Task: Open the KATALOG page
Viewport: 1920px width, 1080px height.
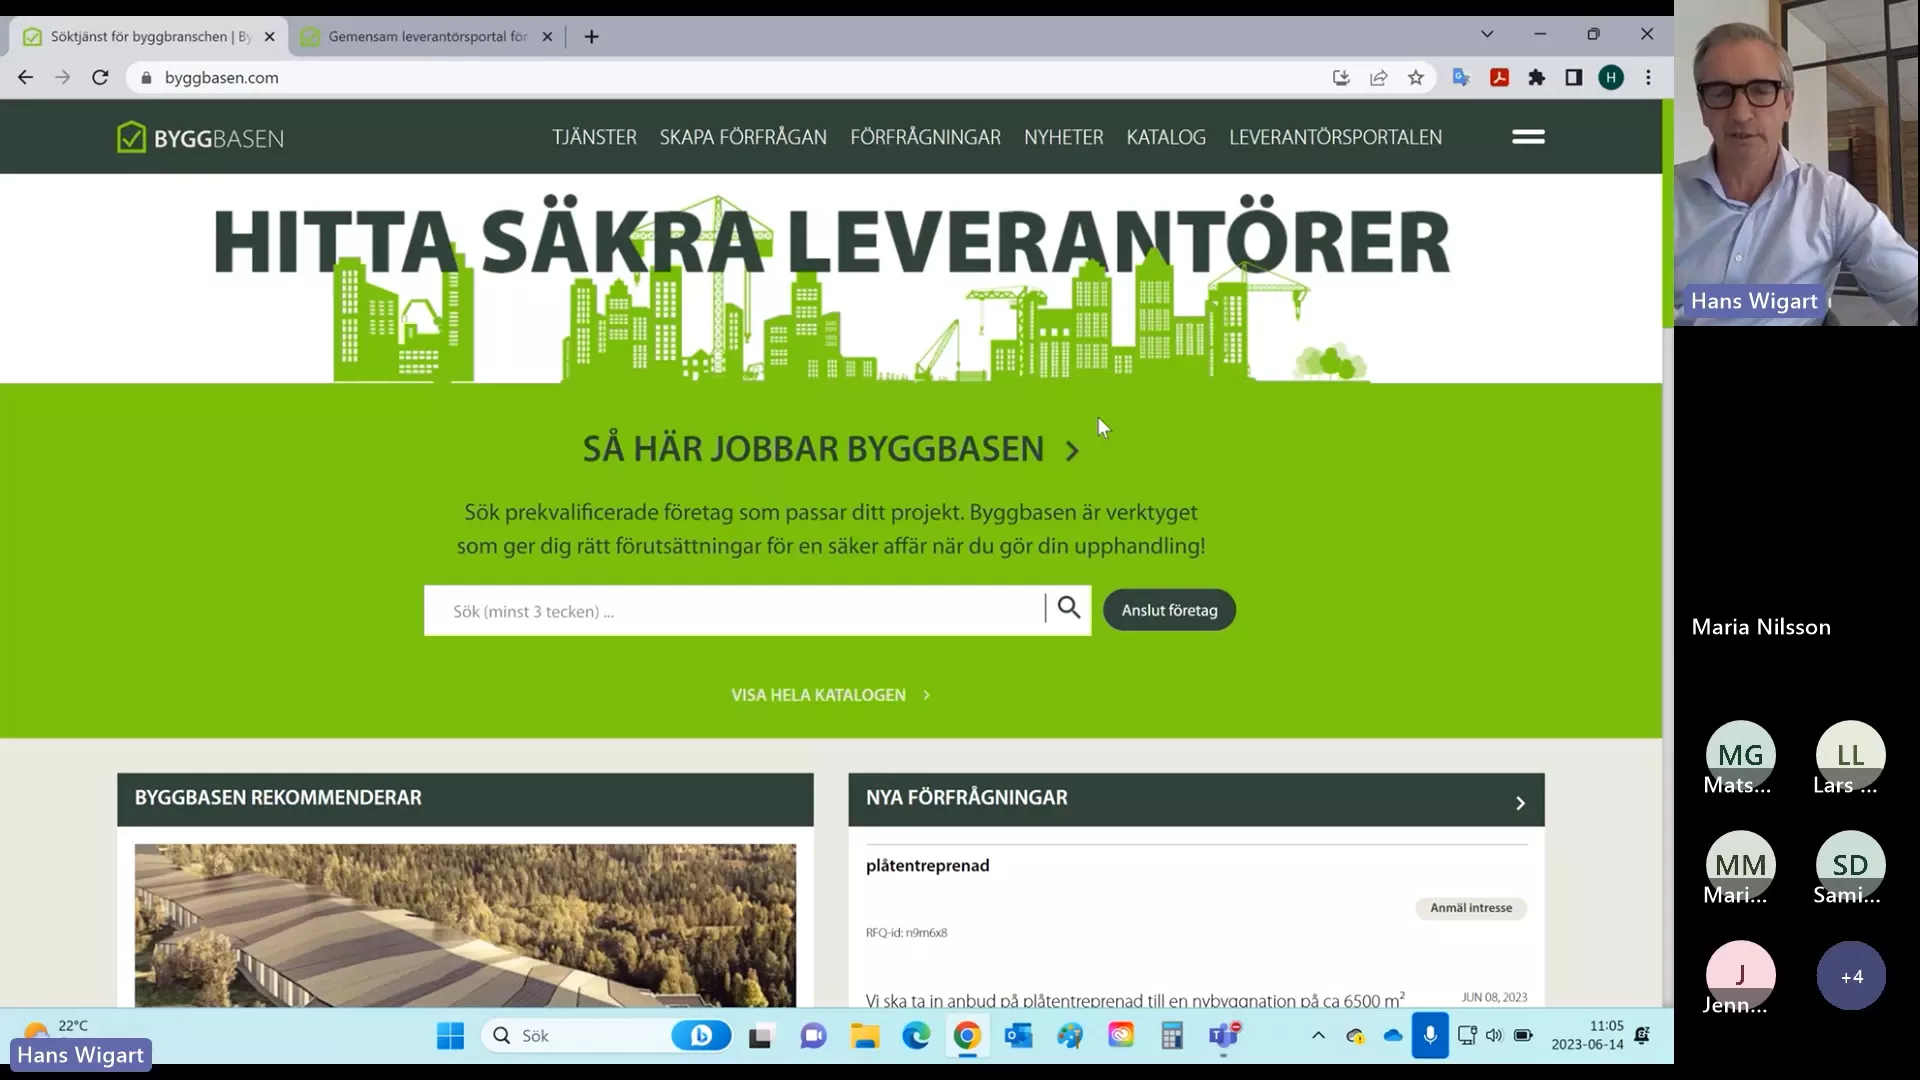Action: click(1166, 137)
